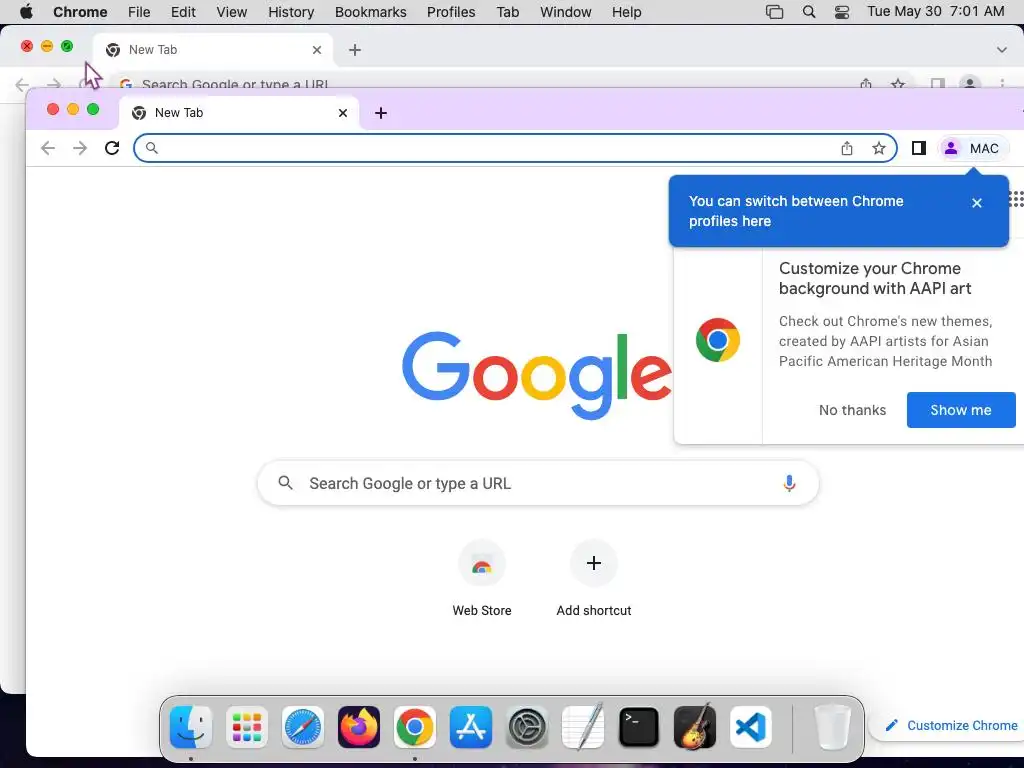Click the Show me button
Screen dimensions: 1024x768
961,410
